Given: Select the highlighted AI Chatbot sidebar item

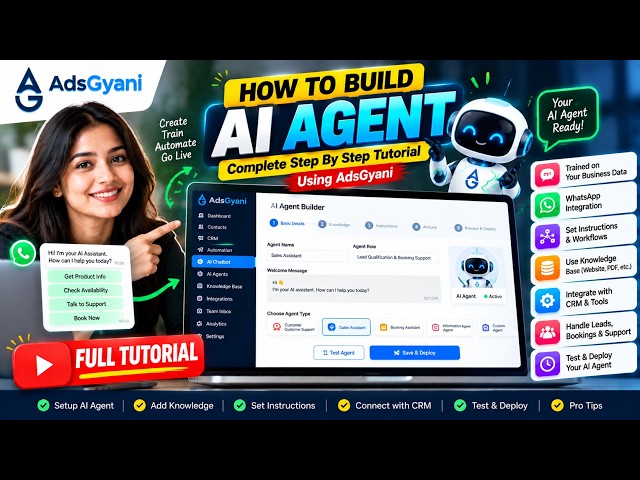Looking at the screenshot, I should point(223,262).
